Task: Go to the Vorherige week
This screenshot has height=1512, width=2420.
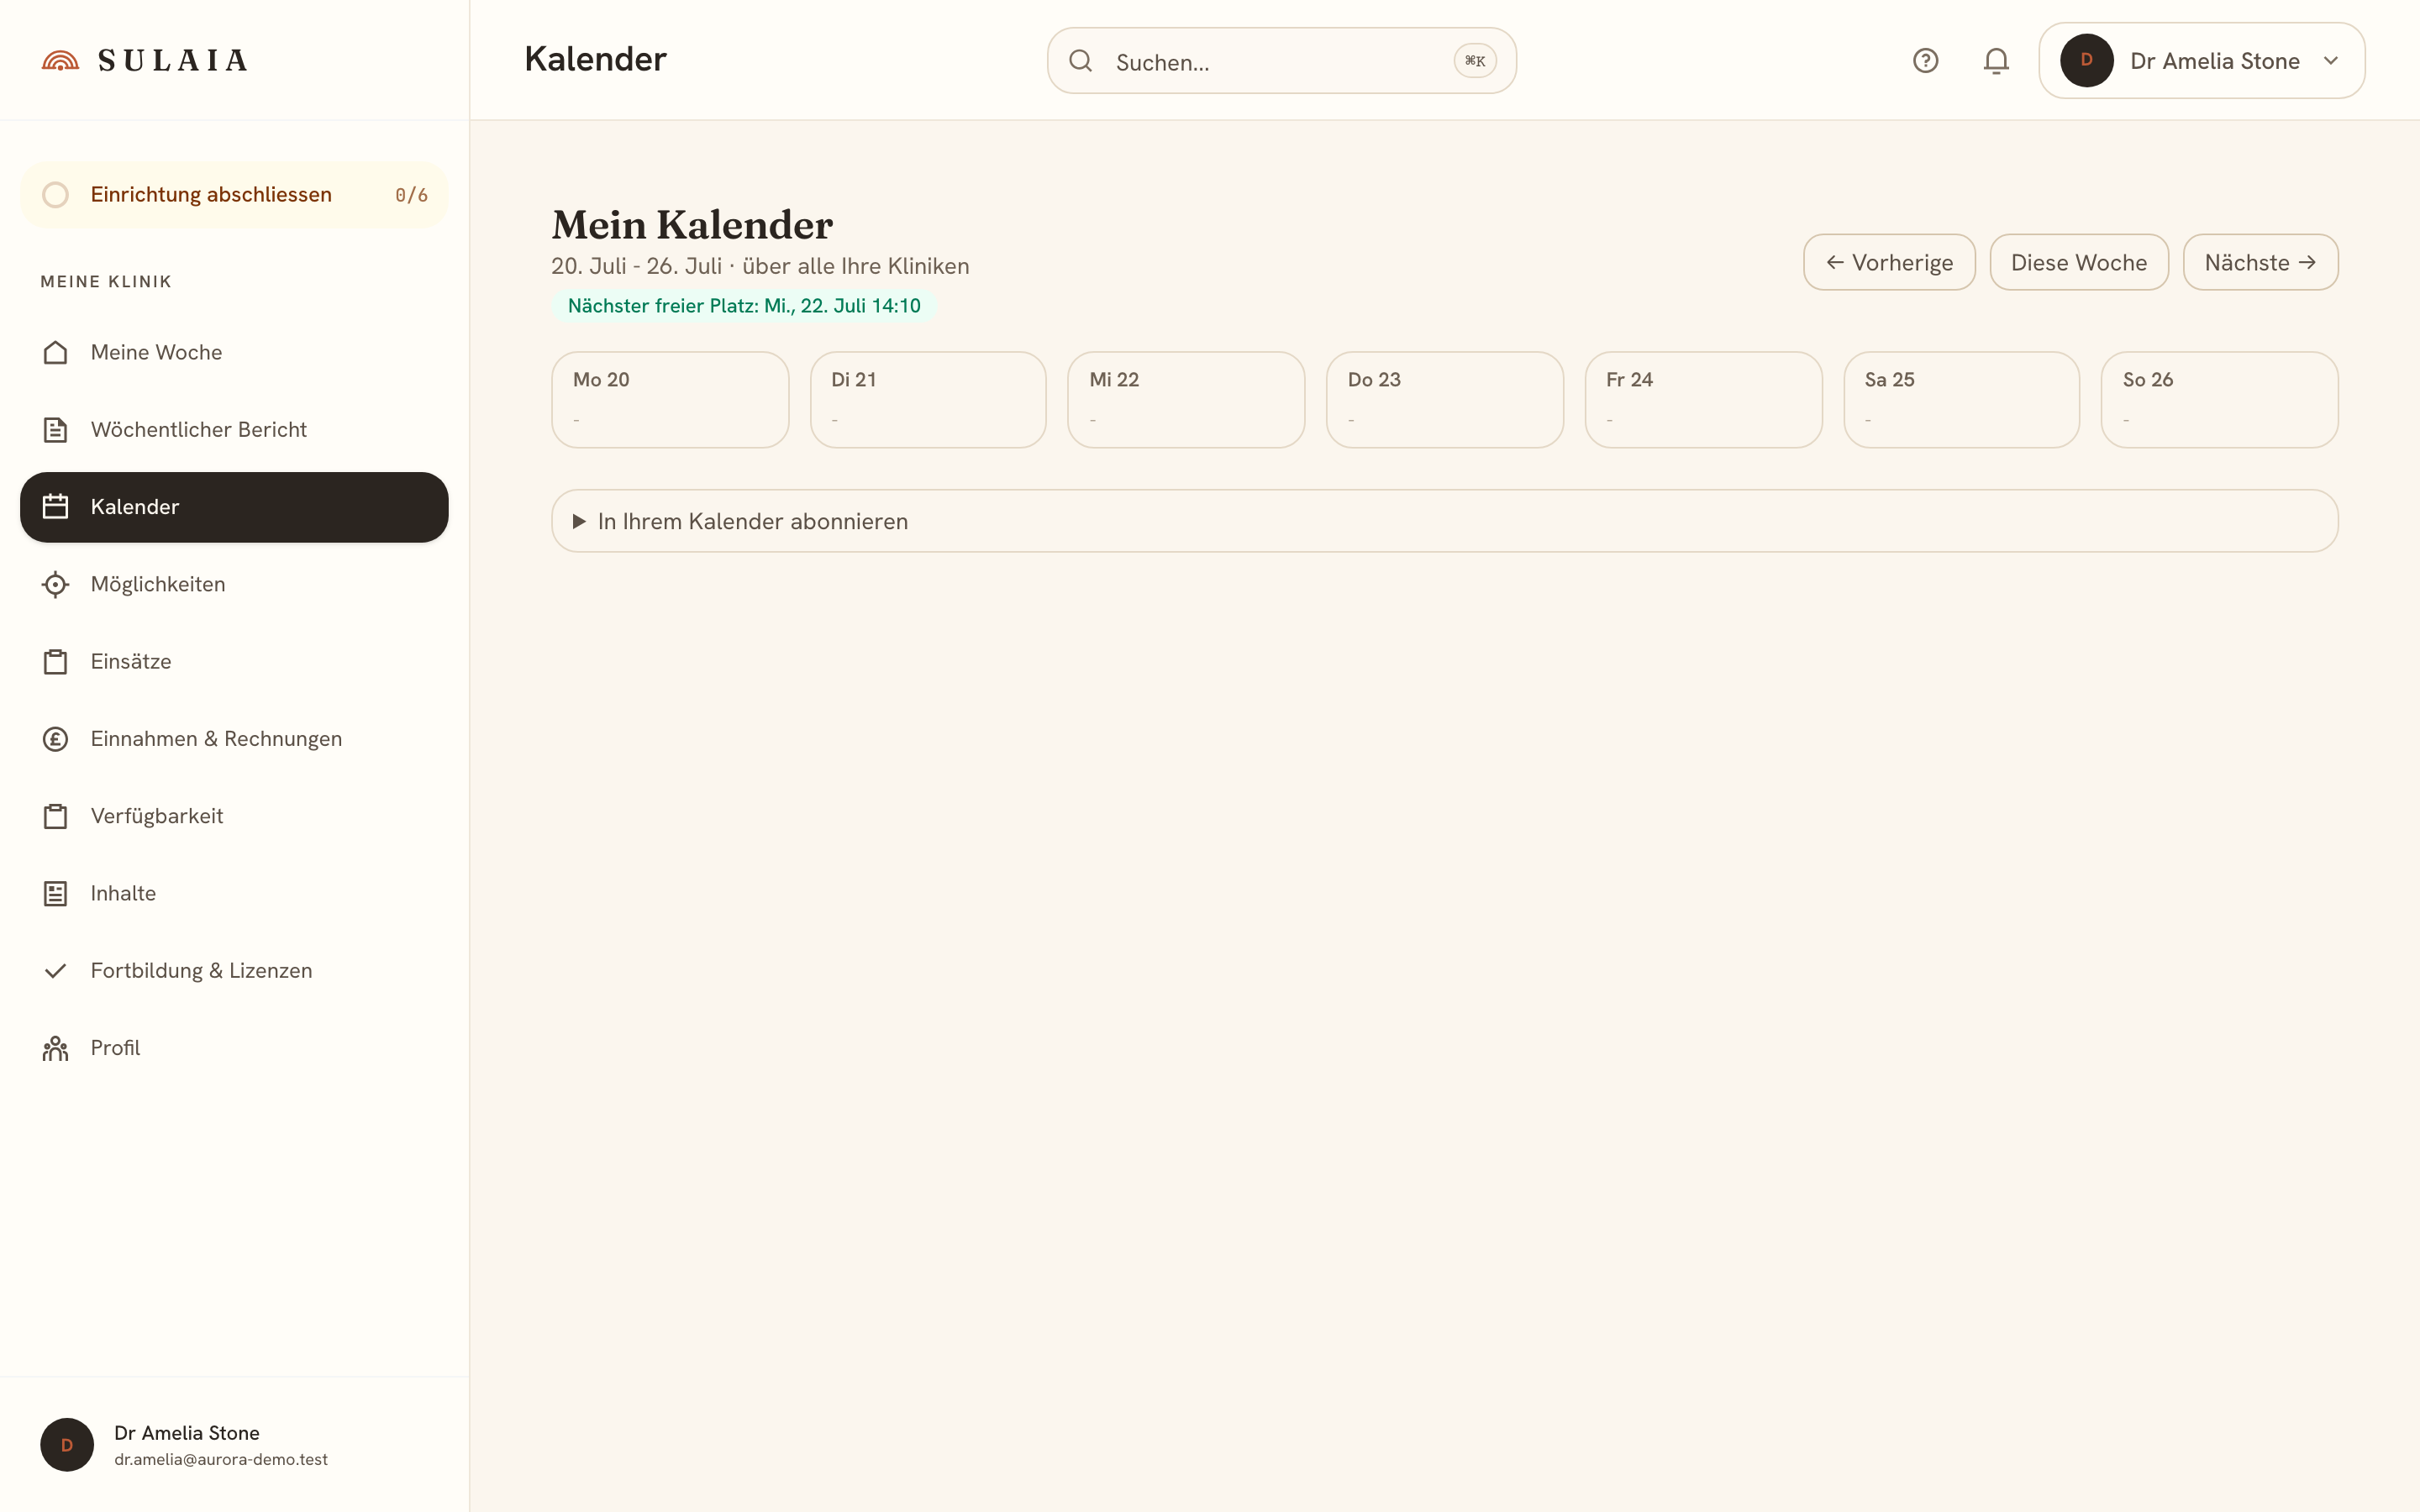Action: pos(1889,262)
